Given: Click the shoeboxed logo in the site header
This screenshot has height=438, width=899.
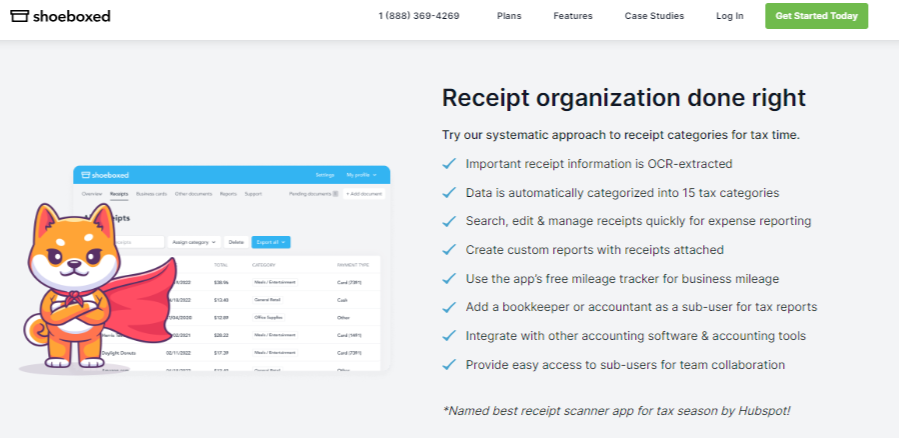Looking at the screenshot, I should tap(60, 16).
